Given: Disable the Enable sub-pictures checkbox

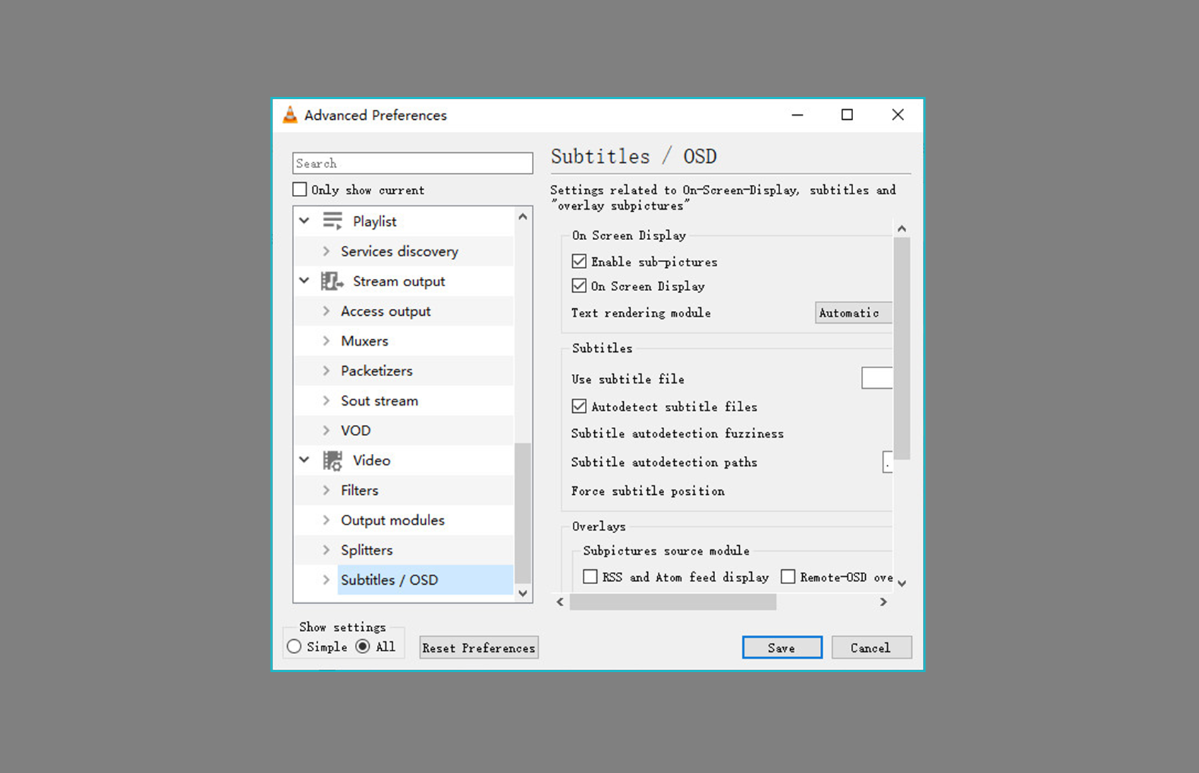Looking at the screenshot, I should click(579, 261).
